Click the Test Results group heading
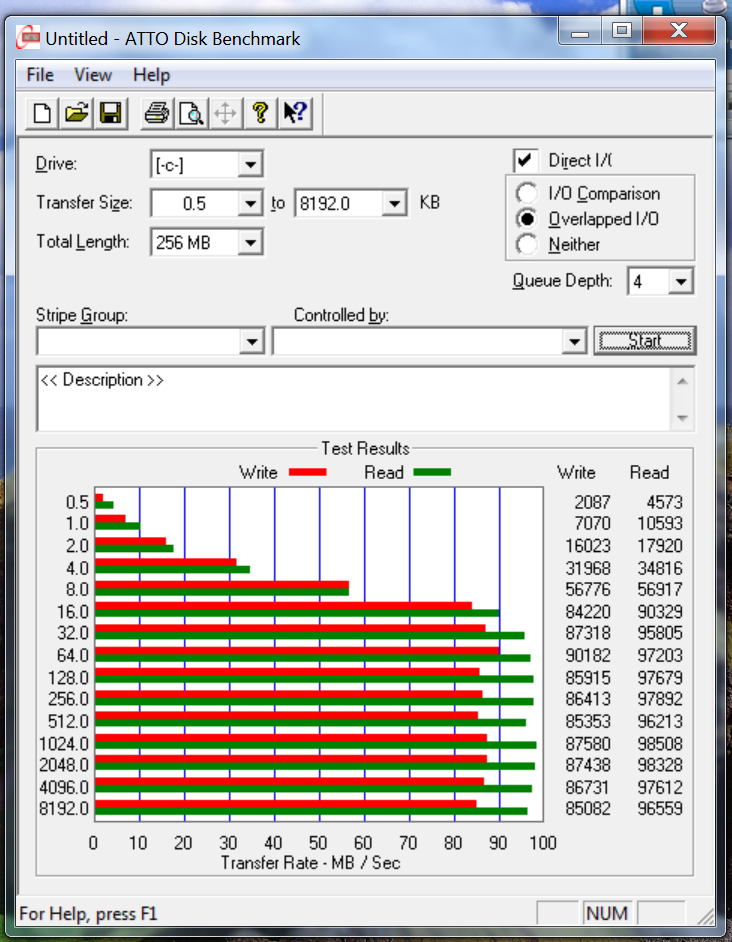 tap(365, 448)
